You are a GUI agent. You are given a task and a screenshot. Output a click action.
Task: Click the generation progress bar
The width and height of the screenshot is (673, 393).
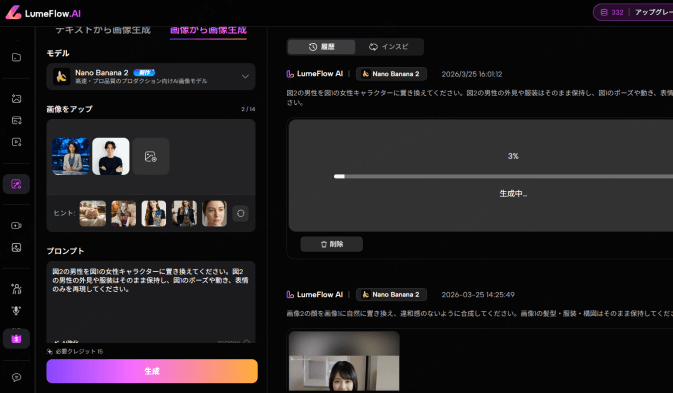(x=503, y=176)
